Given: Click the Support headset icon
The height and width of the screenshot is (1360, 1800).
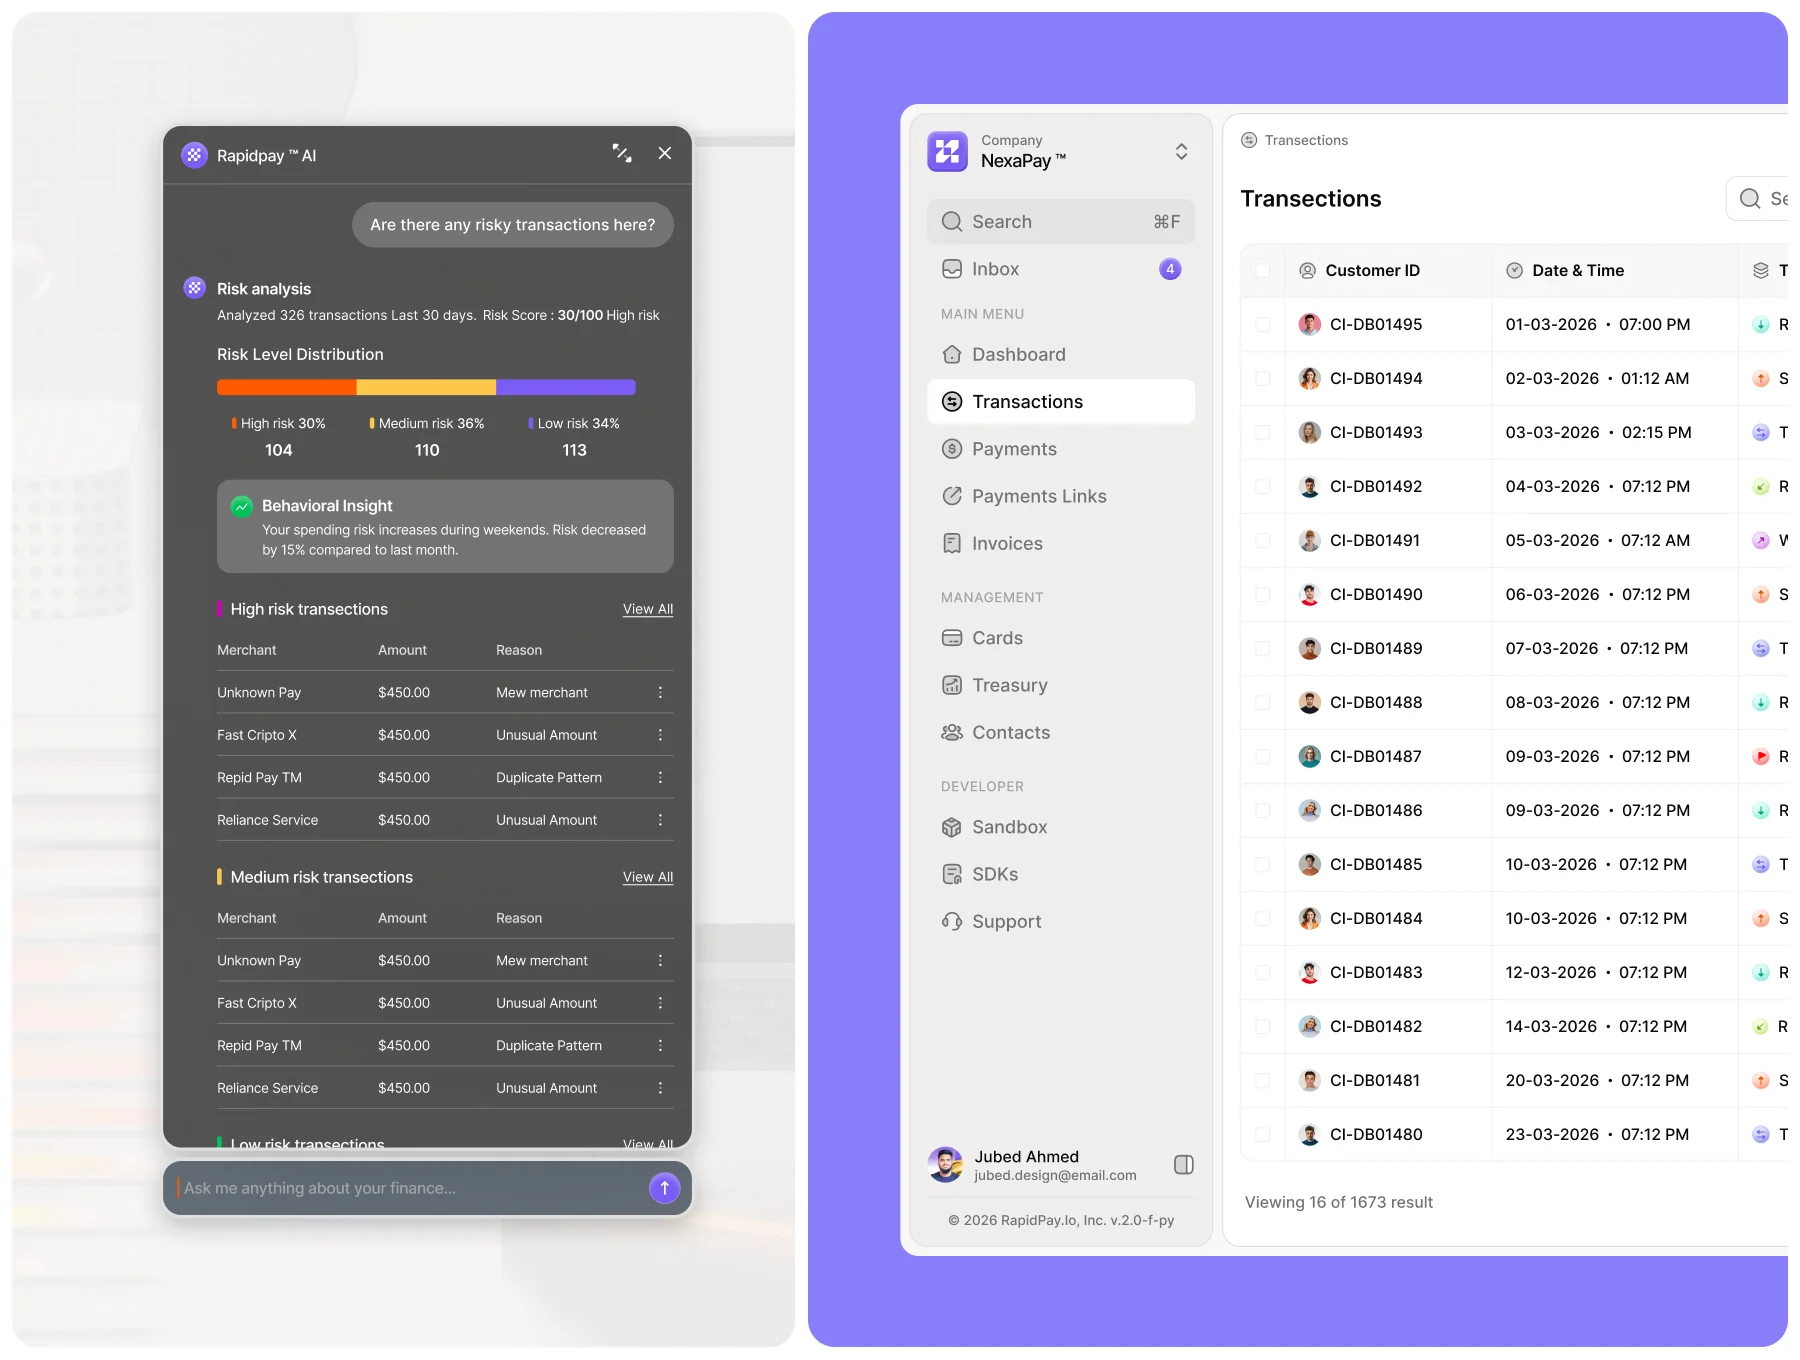Looking at the screenshot, I should [952, 921].
